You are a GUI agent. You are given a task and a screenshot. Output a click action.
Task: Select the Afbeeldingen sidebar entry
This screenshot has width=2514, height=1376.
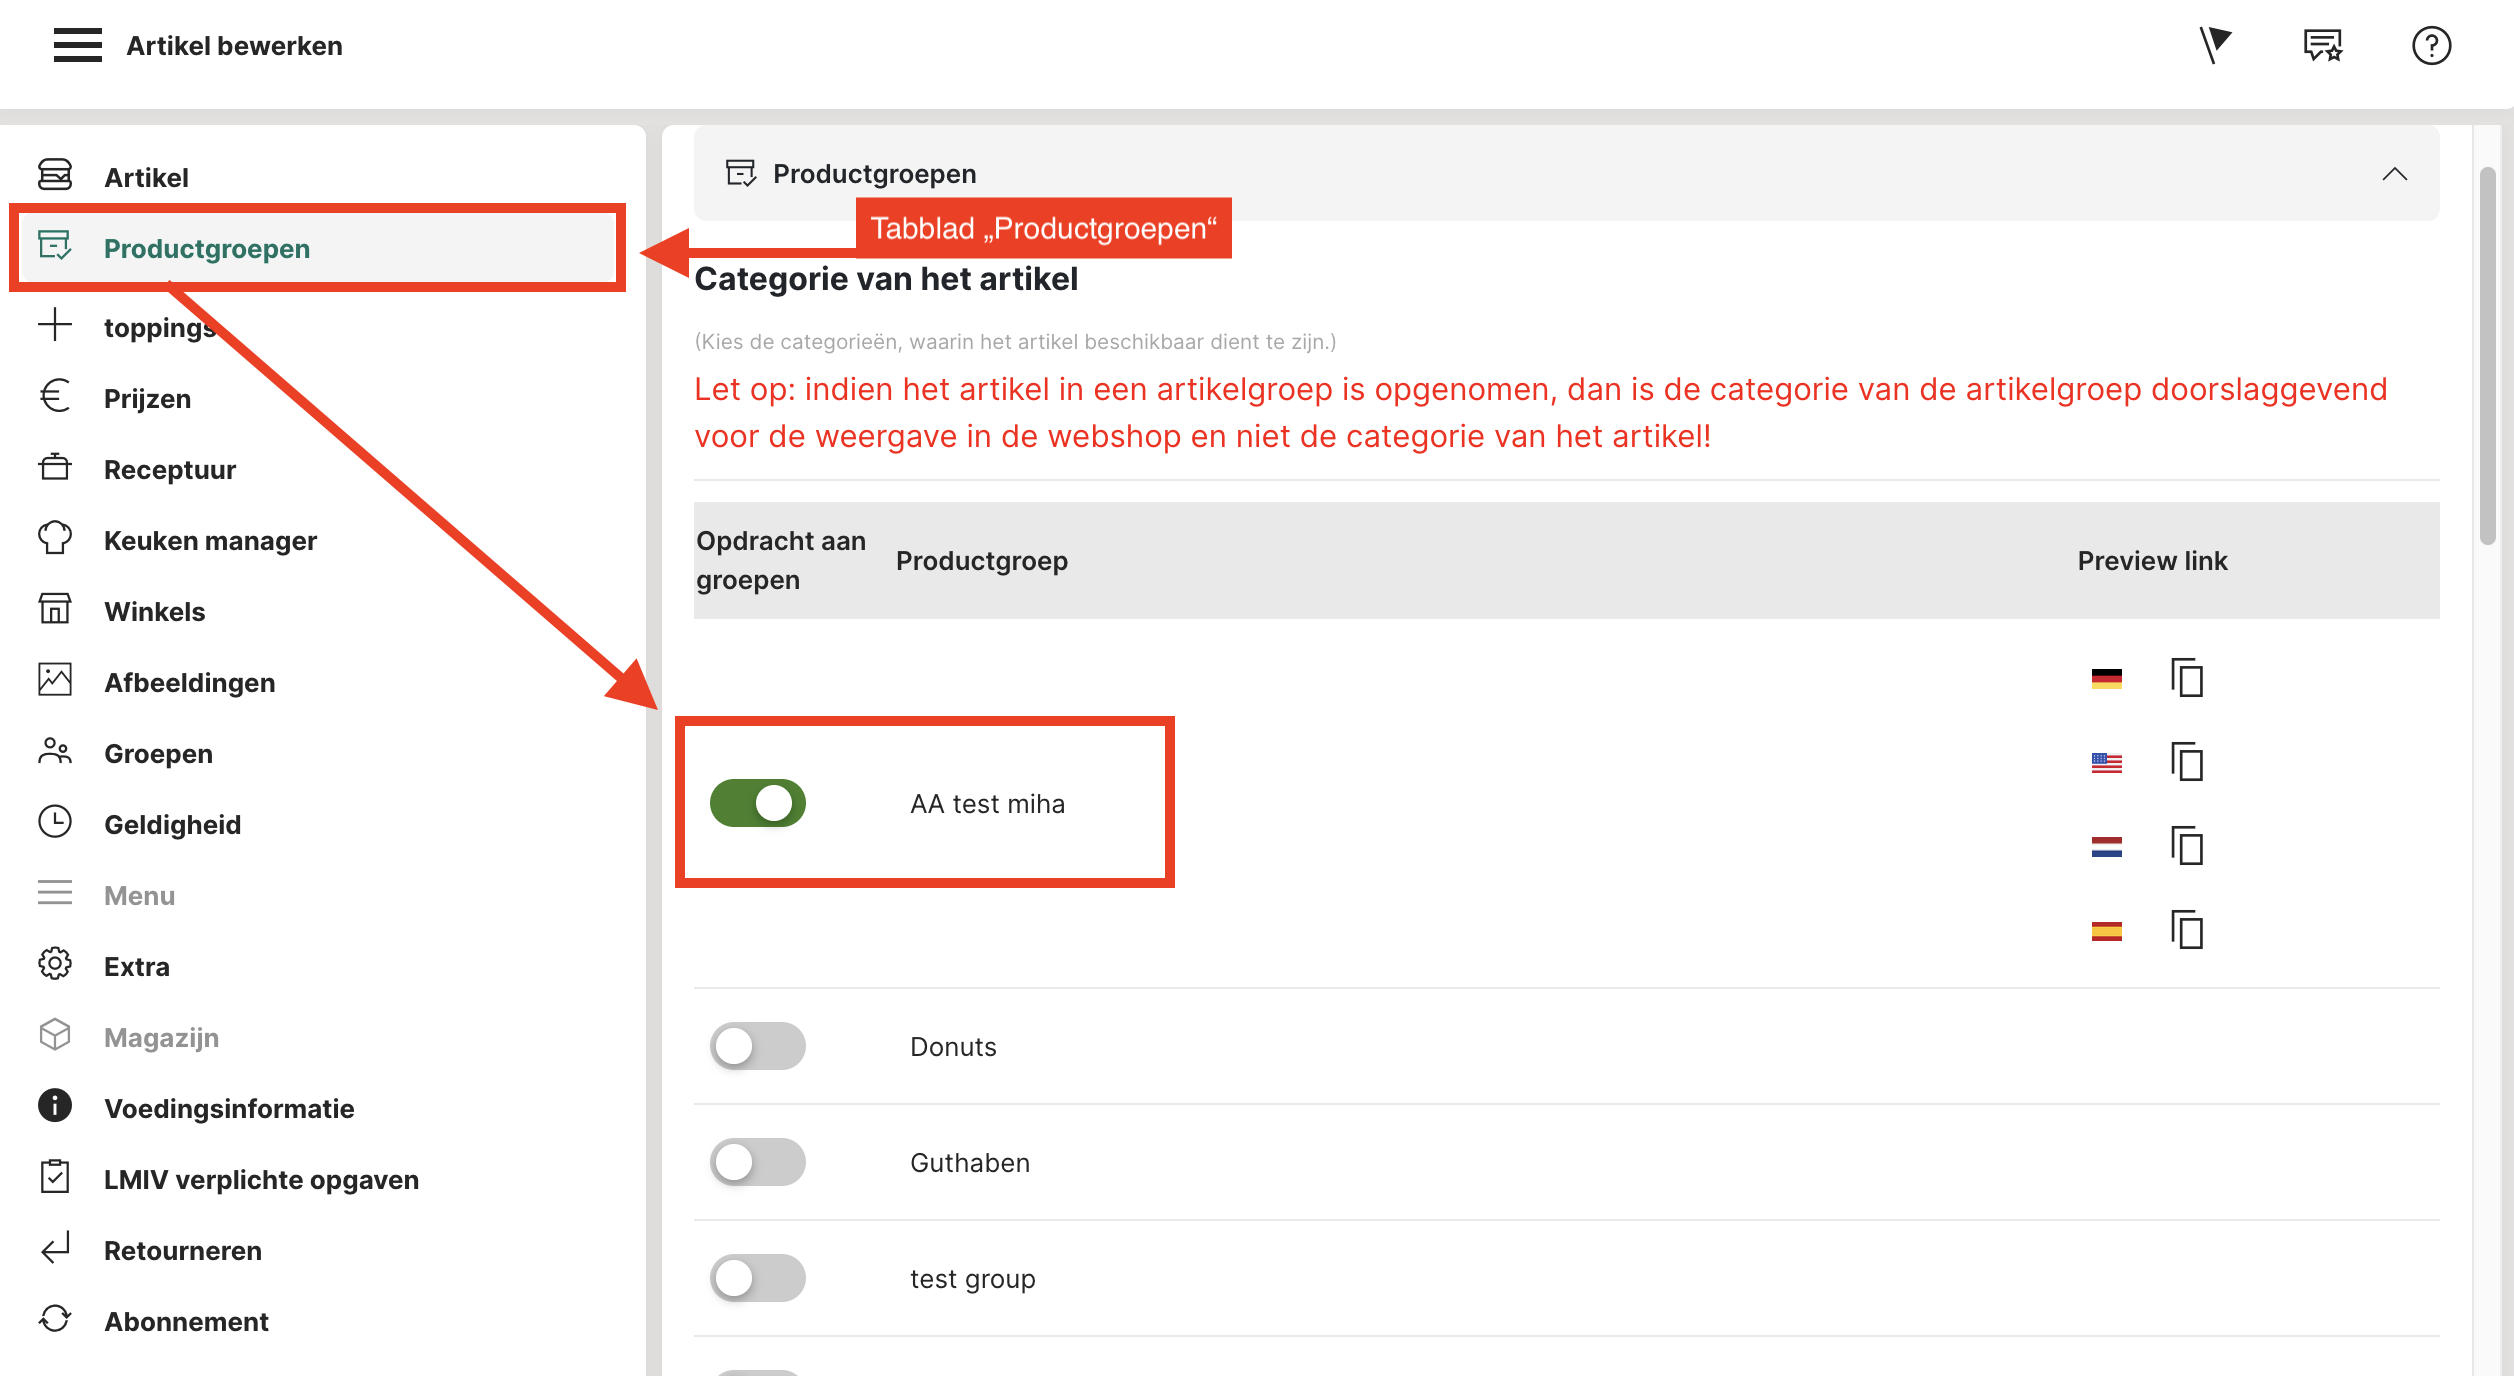click(189, 682)
